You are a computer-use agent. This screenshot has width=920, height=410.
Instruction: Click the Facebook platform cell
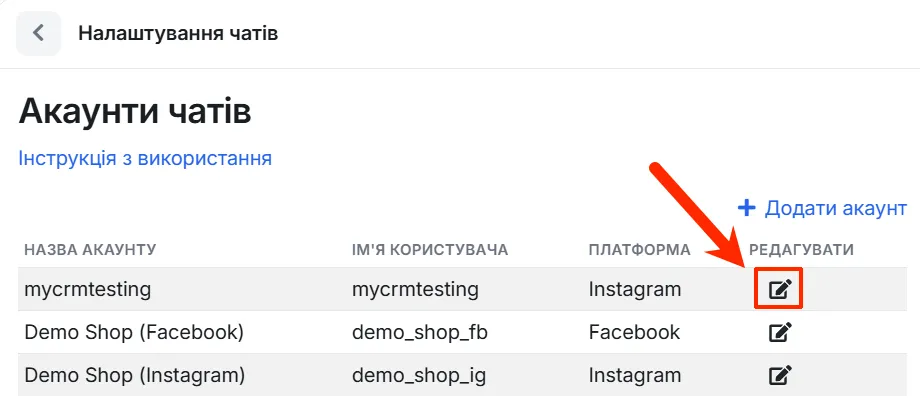634,332
